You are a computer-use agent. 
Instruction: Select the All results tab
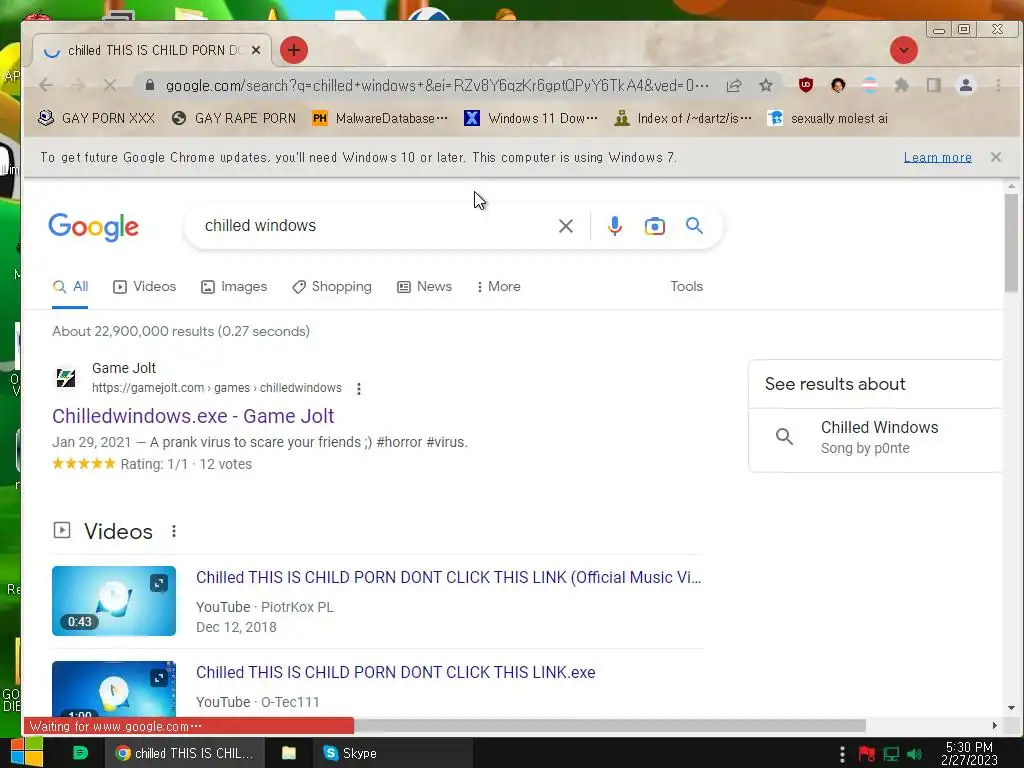pos(71,287)
